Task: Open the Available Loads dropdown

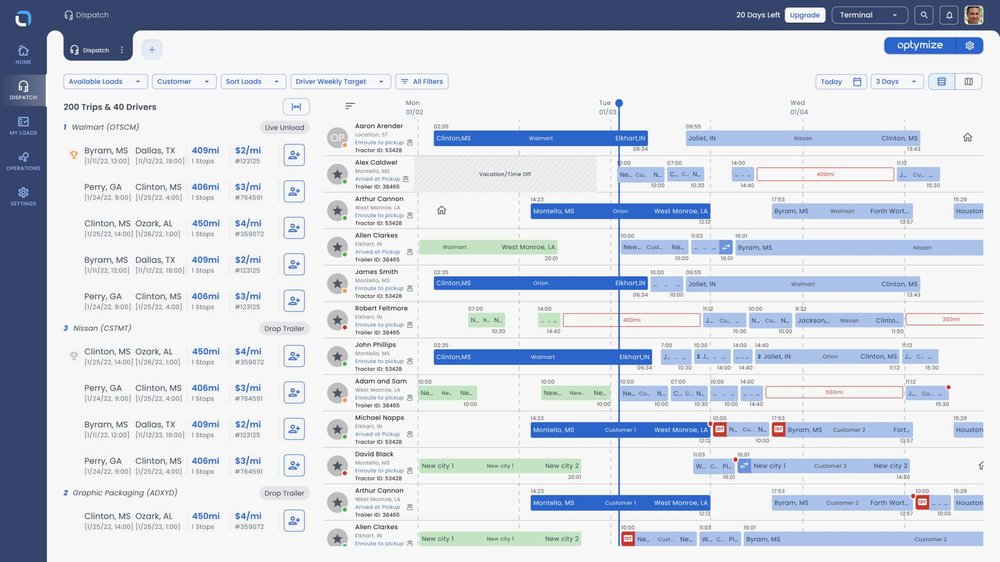Action: [105, 82]
